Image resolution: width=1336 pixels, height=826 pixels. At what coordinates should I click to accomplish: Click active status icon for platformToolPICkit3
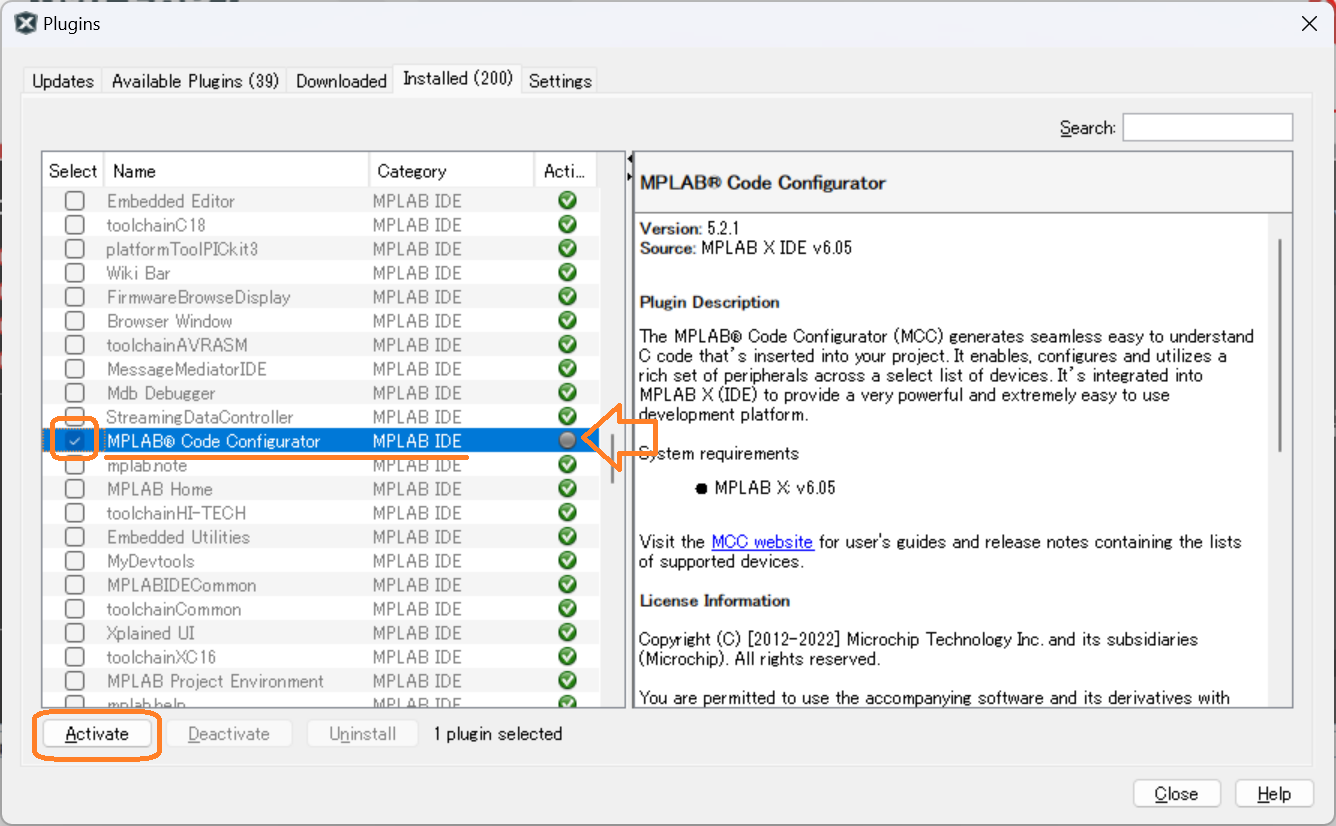[567, 249]
